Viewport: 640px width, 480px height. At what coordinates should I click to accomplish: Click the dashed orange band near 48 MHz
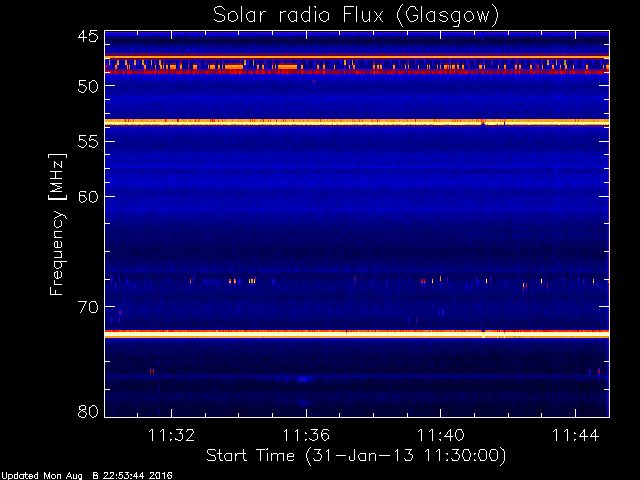tap(357, 66)
